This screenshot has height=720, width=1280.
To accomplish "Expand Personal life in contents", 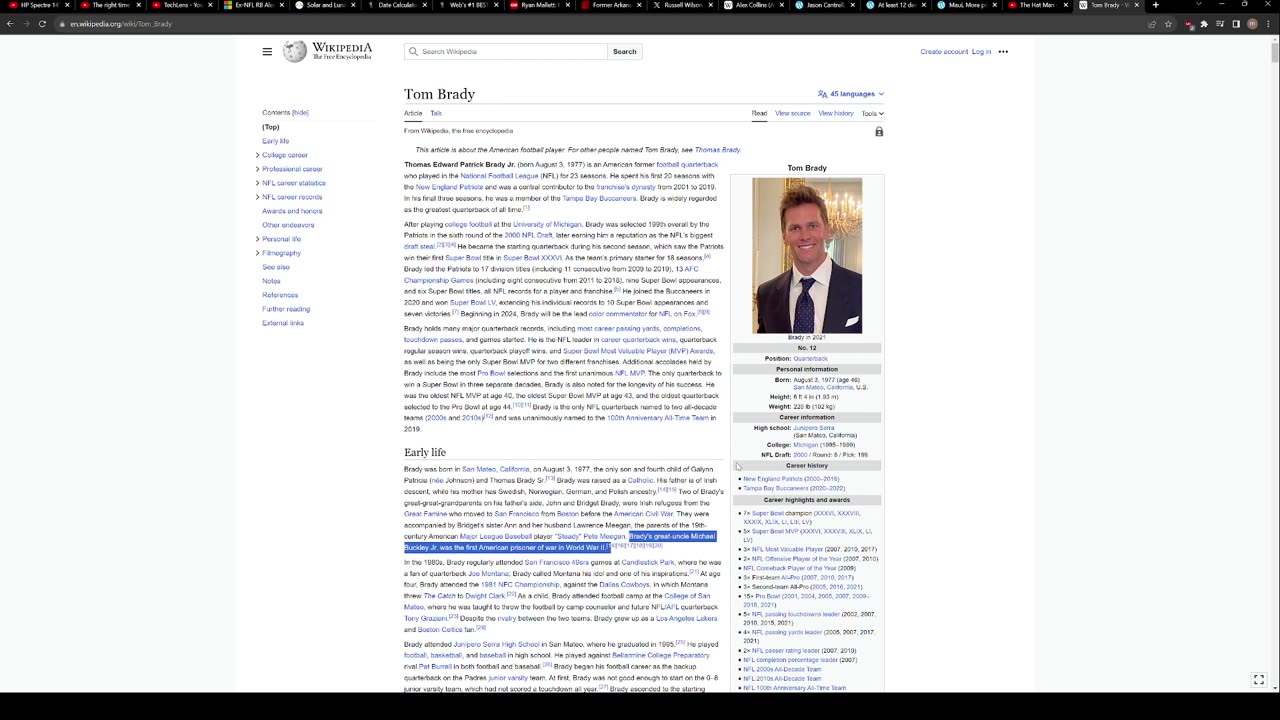I will click(257, 239).
